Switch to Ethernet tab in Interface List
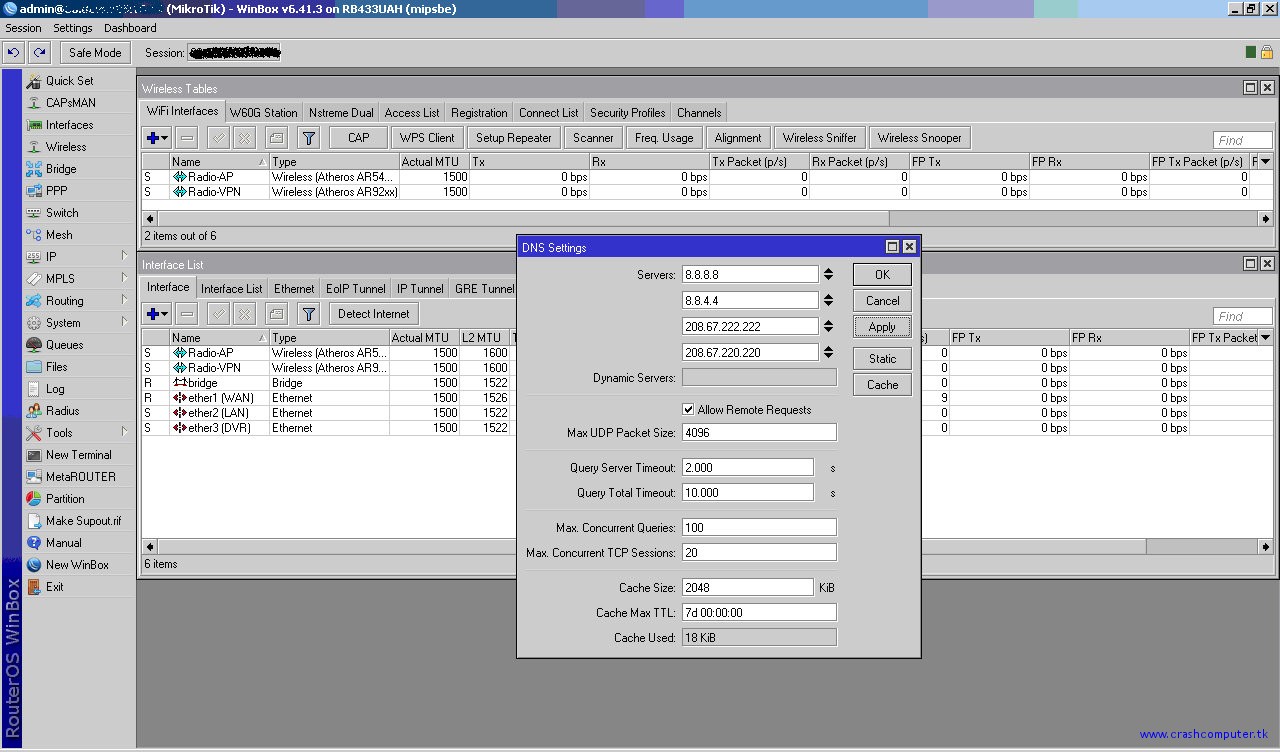This screenshot has width=1280, height=752. 294,289
